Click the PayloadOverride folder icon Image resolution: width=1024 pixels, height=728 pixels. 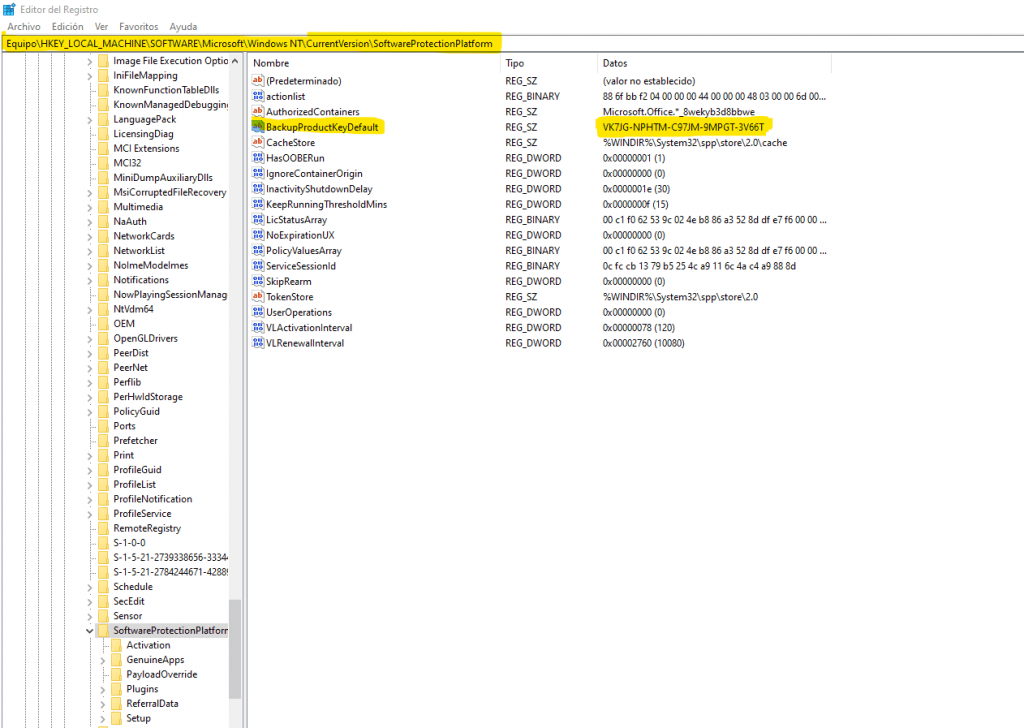tap(116, 674)
